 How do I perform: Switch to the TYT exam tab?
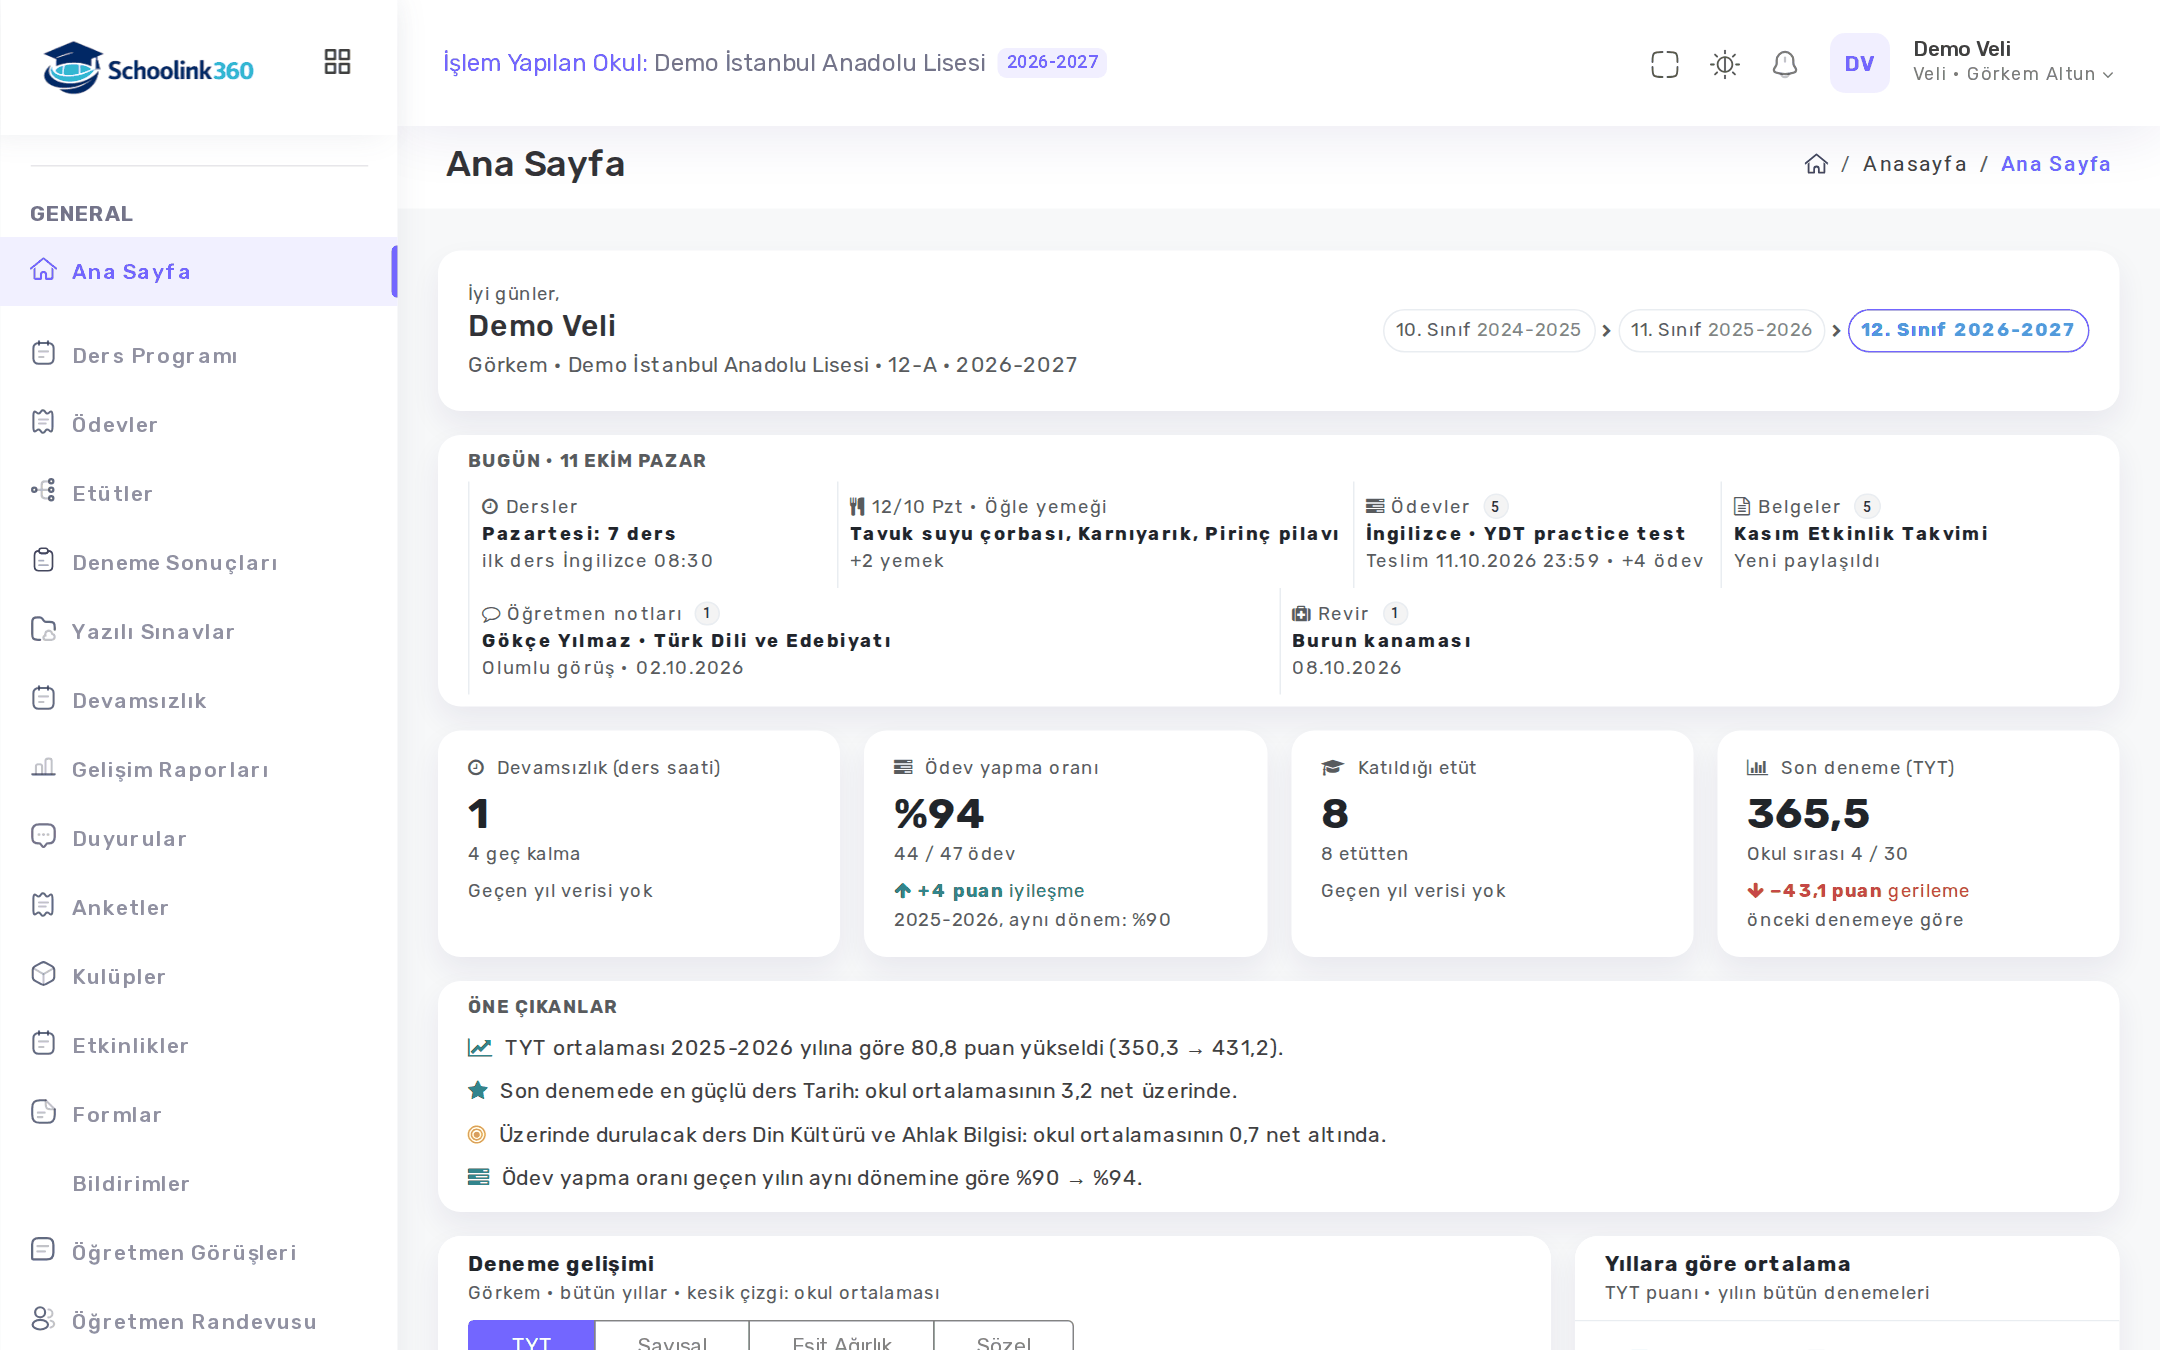[531, 1336]
